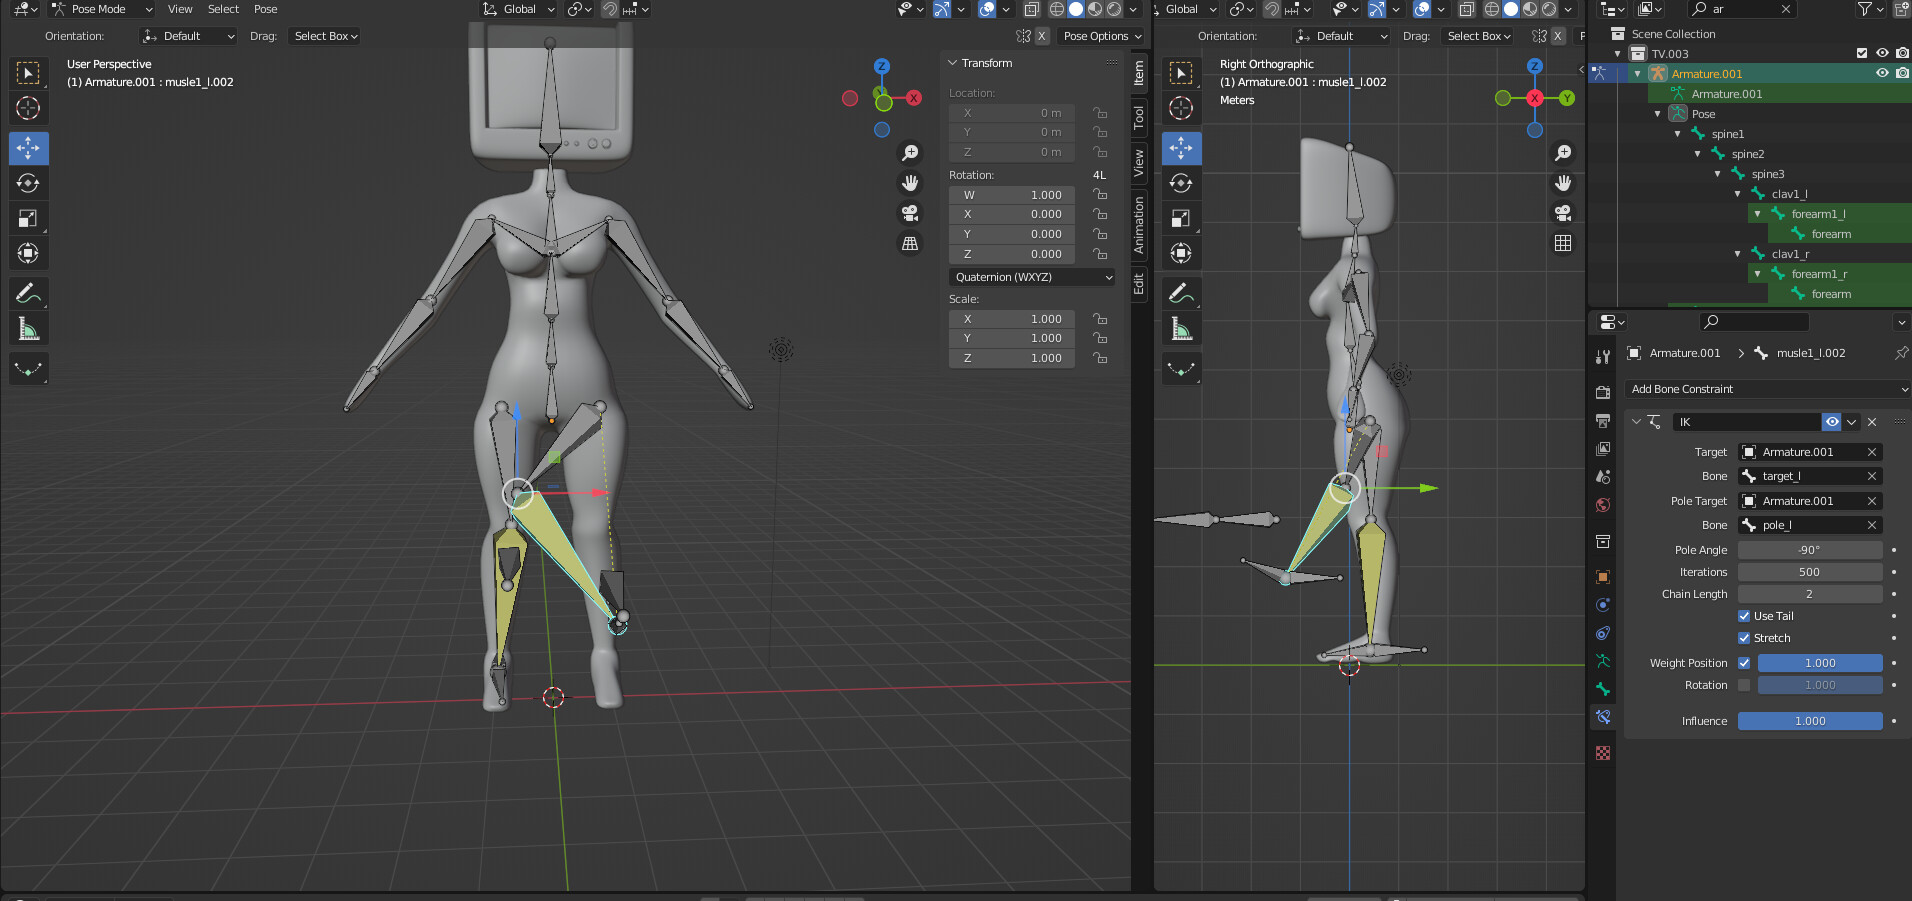This screenshot has width=1912, height=901.
Task: Clear the pole_l bone from the Pole Target
Action: pos(1870,525)
